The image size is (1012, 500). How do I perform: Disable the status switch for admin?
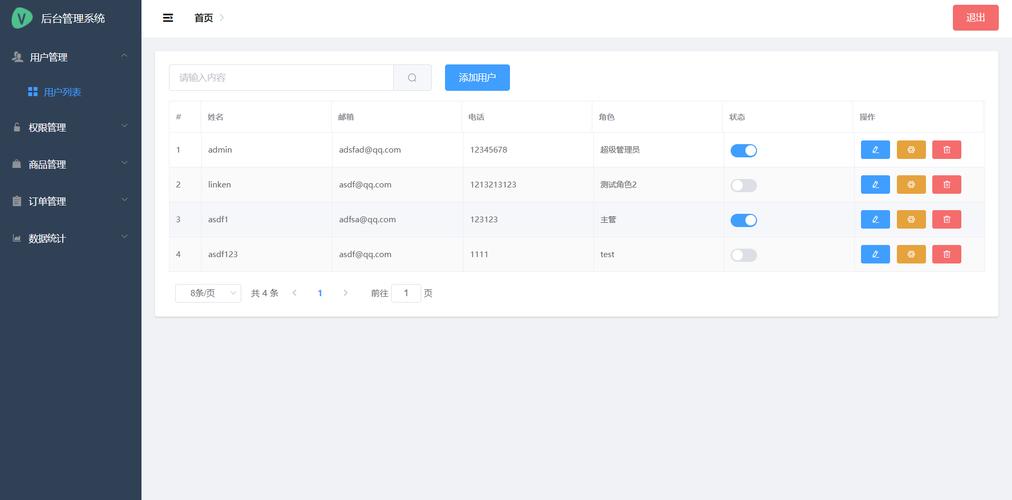[x=743, y=150]
